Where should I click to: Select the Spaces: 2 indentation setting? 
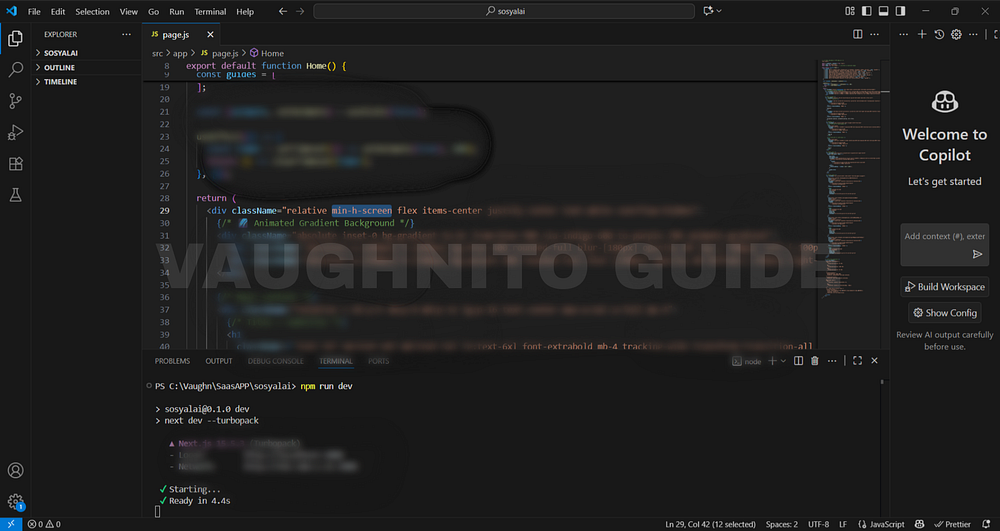click(x=781, y=524)
